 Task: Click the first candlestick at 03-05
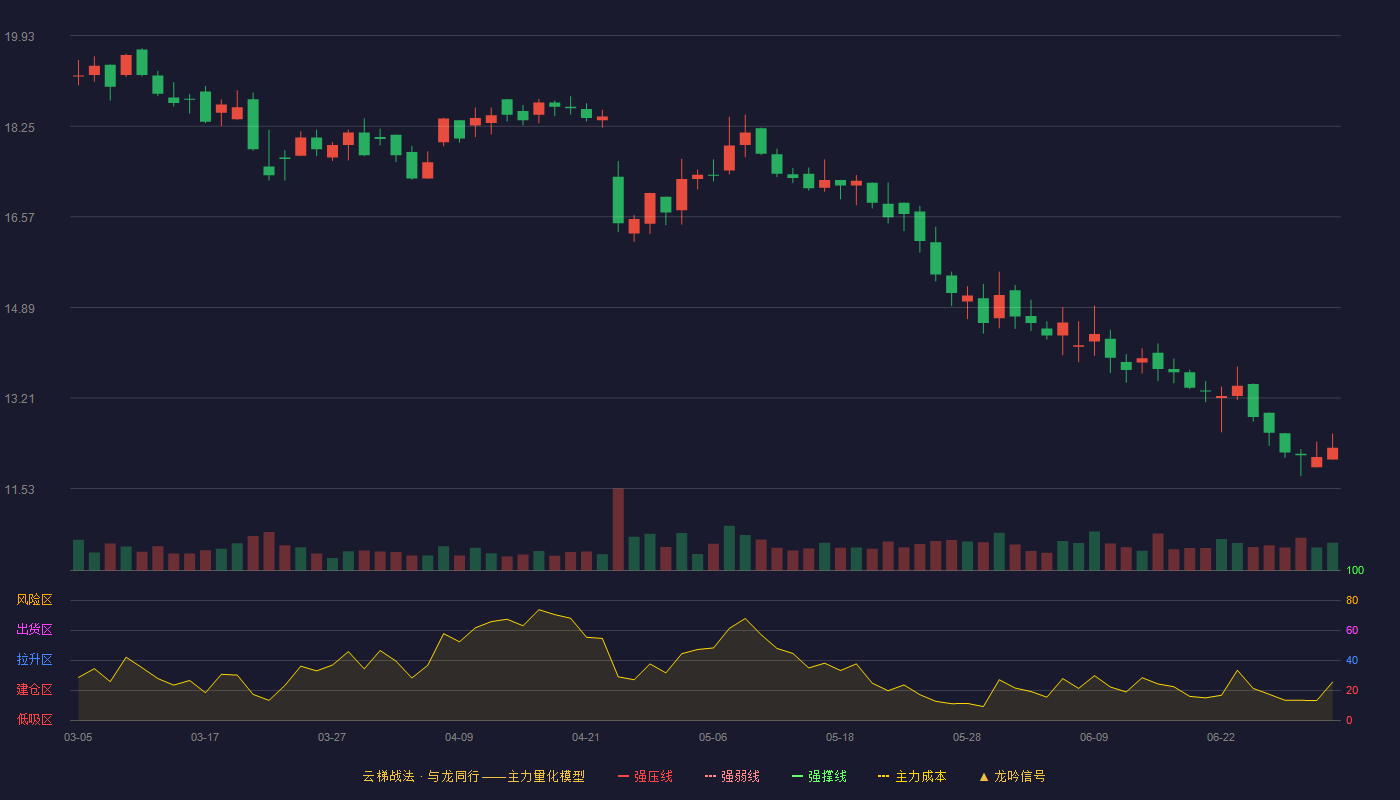click(x=78, y=75)
